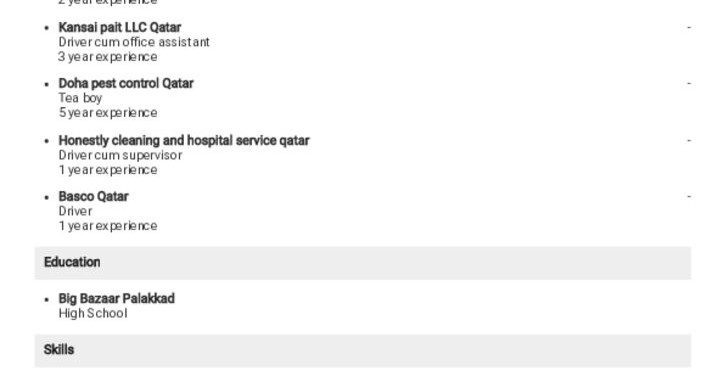This screenshot has width=724, height=370.
Task: Click the High School text
Action: (93, 313)
